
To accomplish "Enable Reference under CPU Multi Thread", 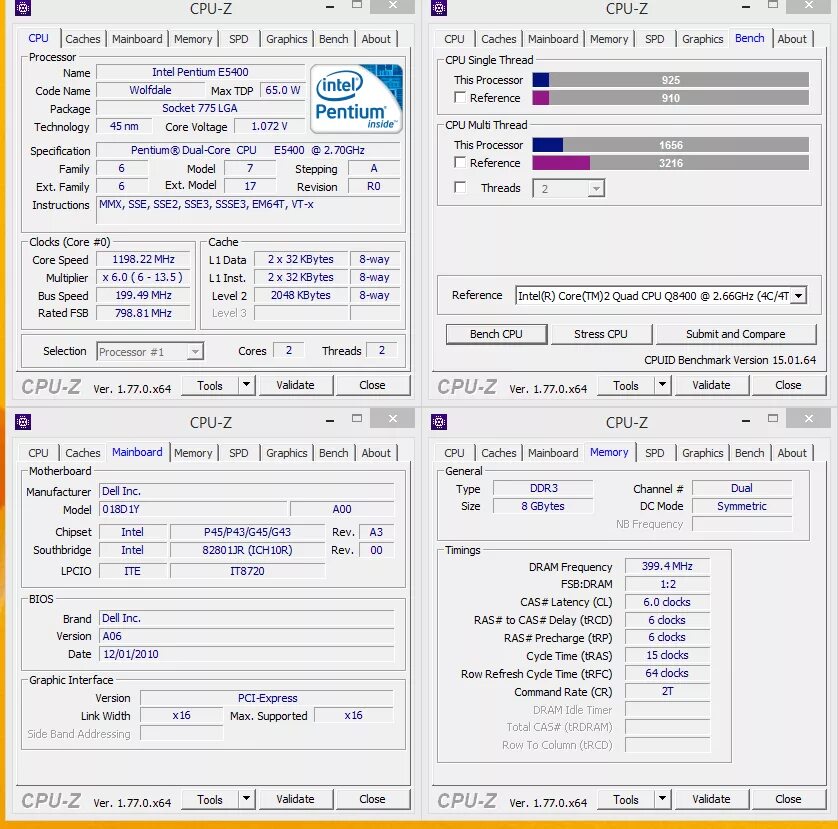I will pos(458,163).
